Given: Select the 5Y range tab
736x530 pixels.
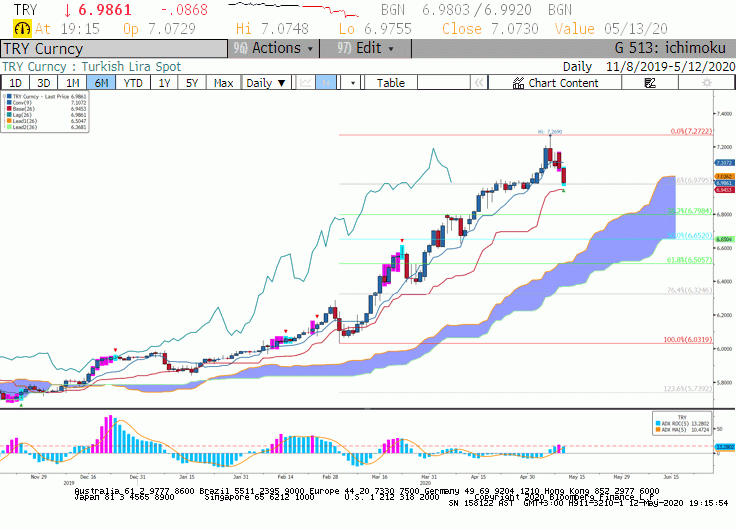Looking at the screenshot, I should (x=192, y=83).
